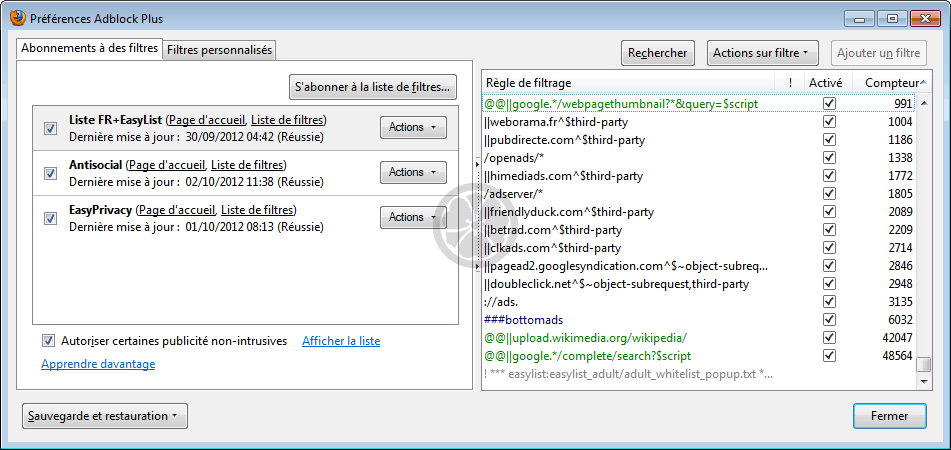Screen dimensions: 951x450
Task: Open the Apprendre davantage link
Action: (x=98, y=364)
